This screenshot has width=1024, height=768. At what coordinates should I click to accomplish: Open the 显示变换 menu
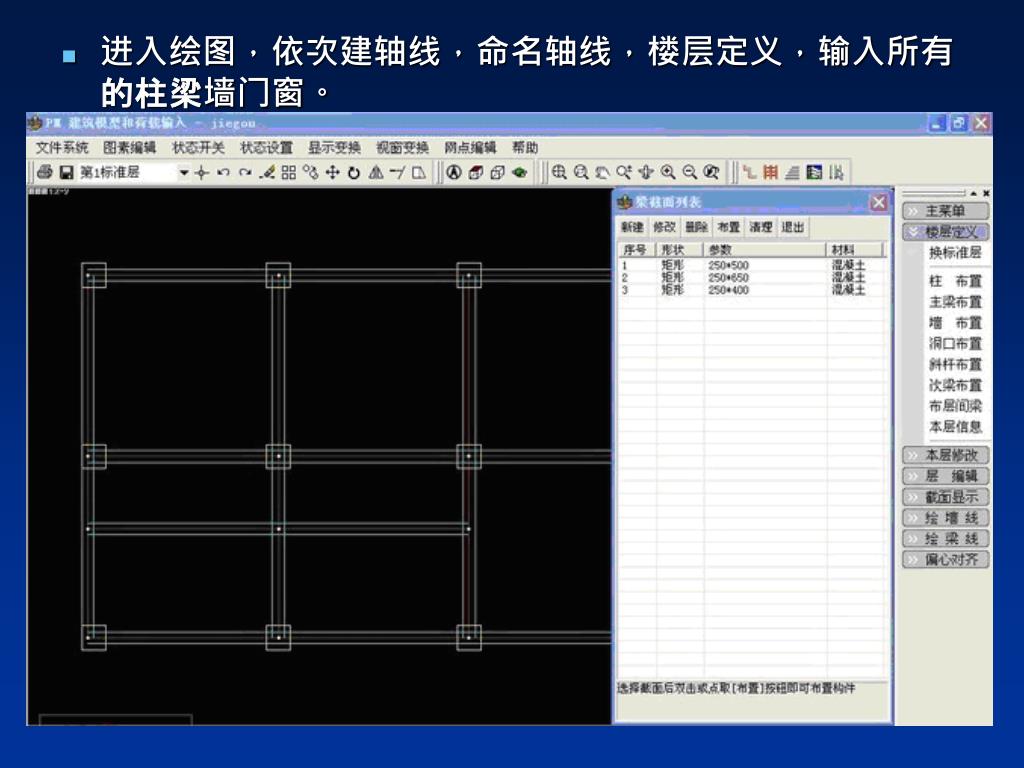[x=334, y=148]
